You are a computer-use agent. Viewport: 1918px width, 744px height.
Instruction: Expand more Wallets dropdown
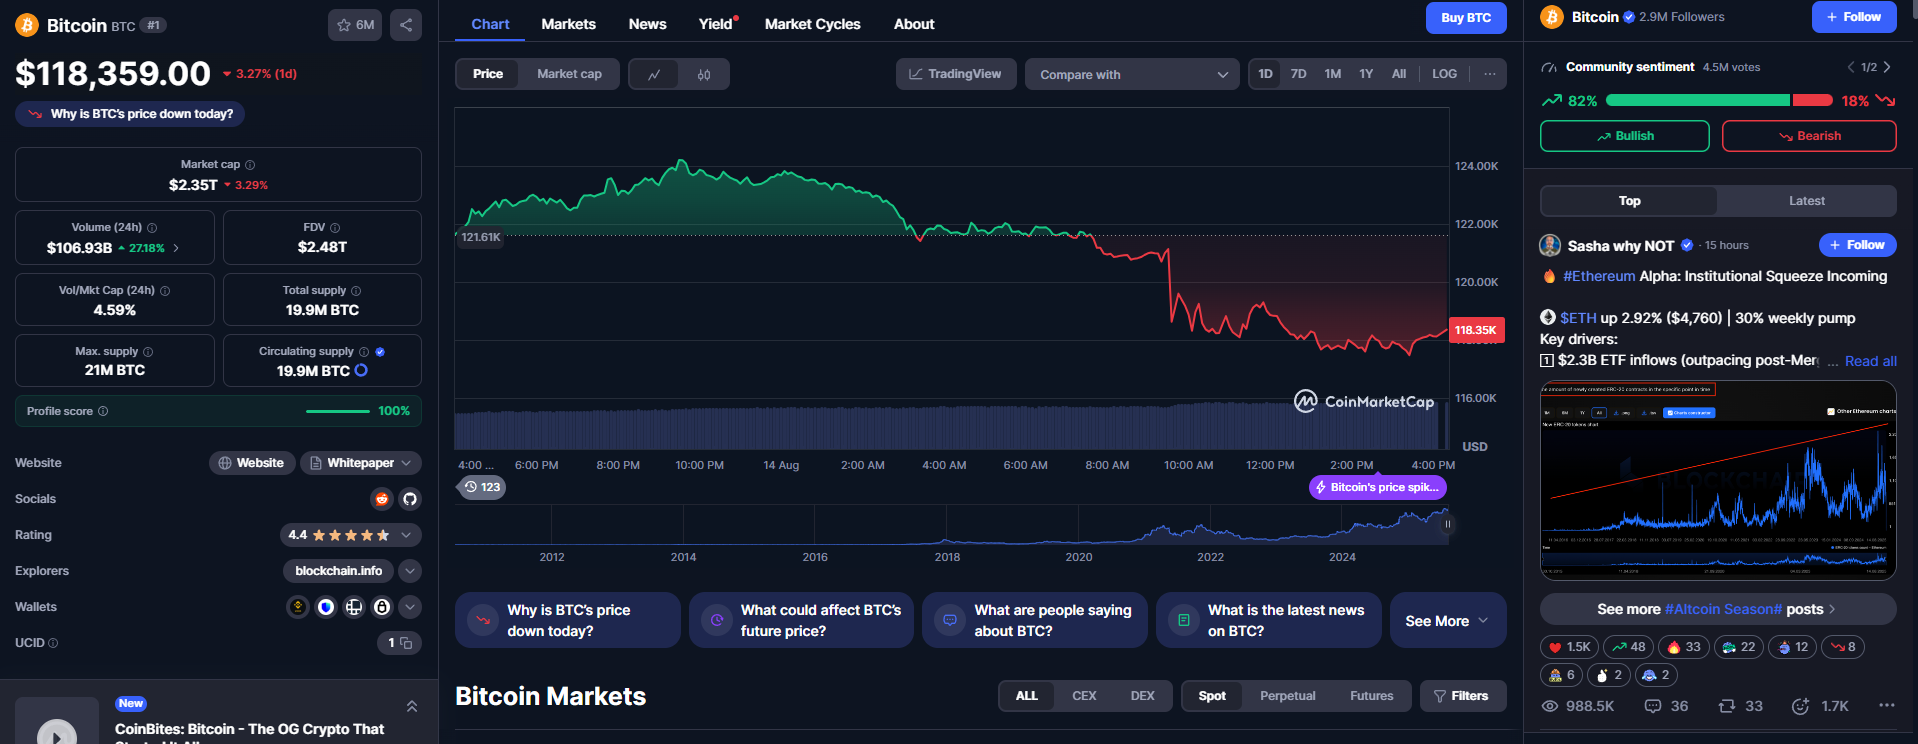(410, 607)
